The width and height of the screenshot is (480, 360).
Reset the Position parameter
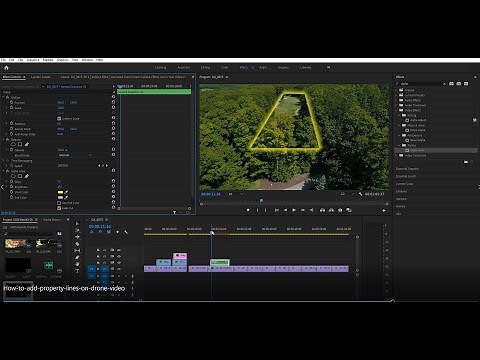(113, 102)
